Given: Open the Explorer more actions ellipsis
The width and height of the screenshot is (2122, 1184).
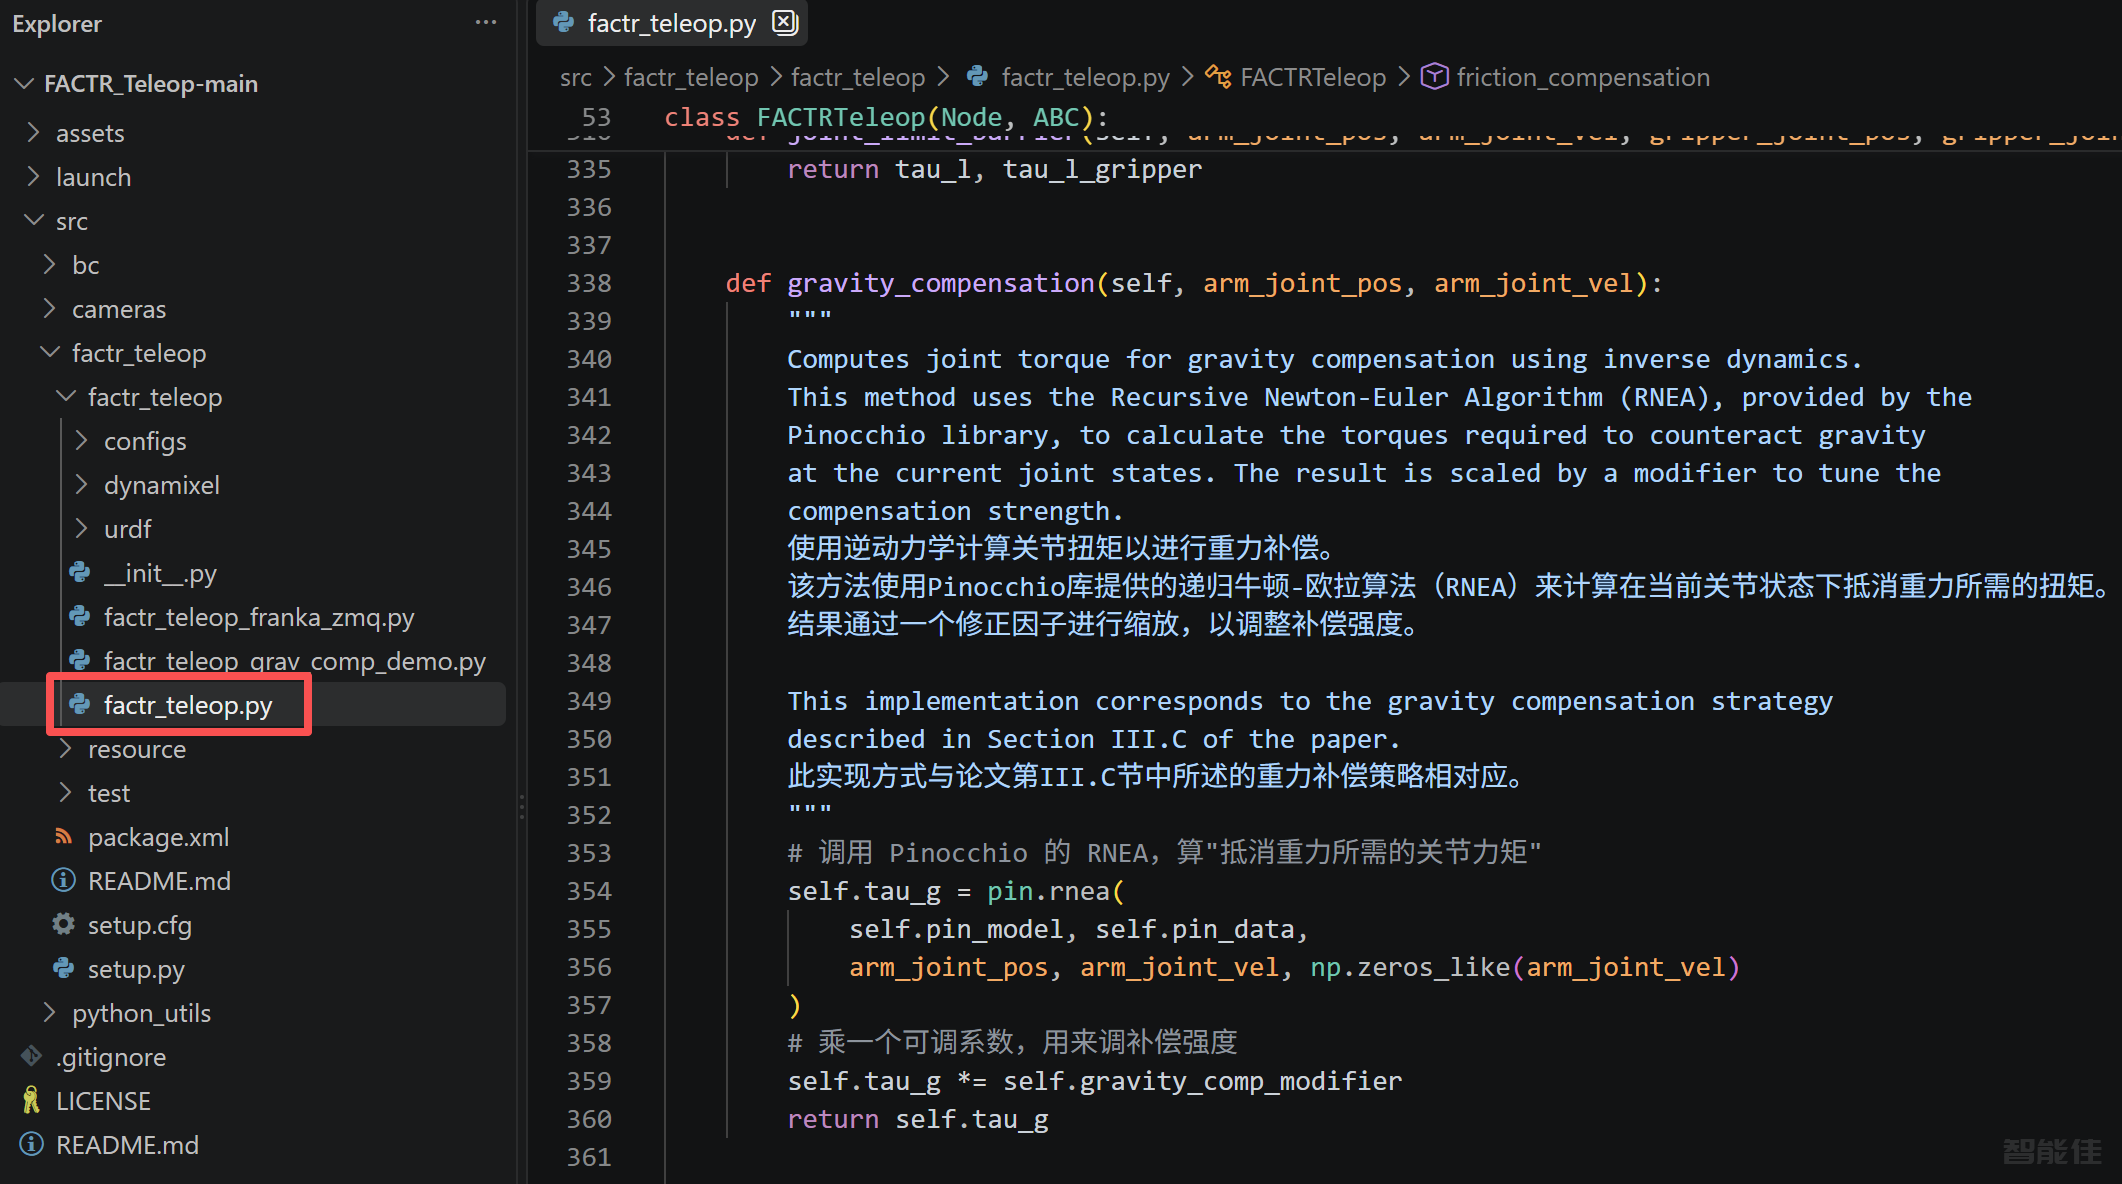Looking at the screenshot, I should point(486,23).
